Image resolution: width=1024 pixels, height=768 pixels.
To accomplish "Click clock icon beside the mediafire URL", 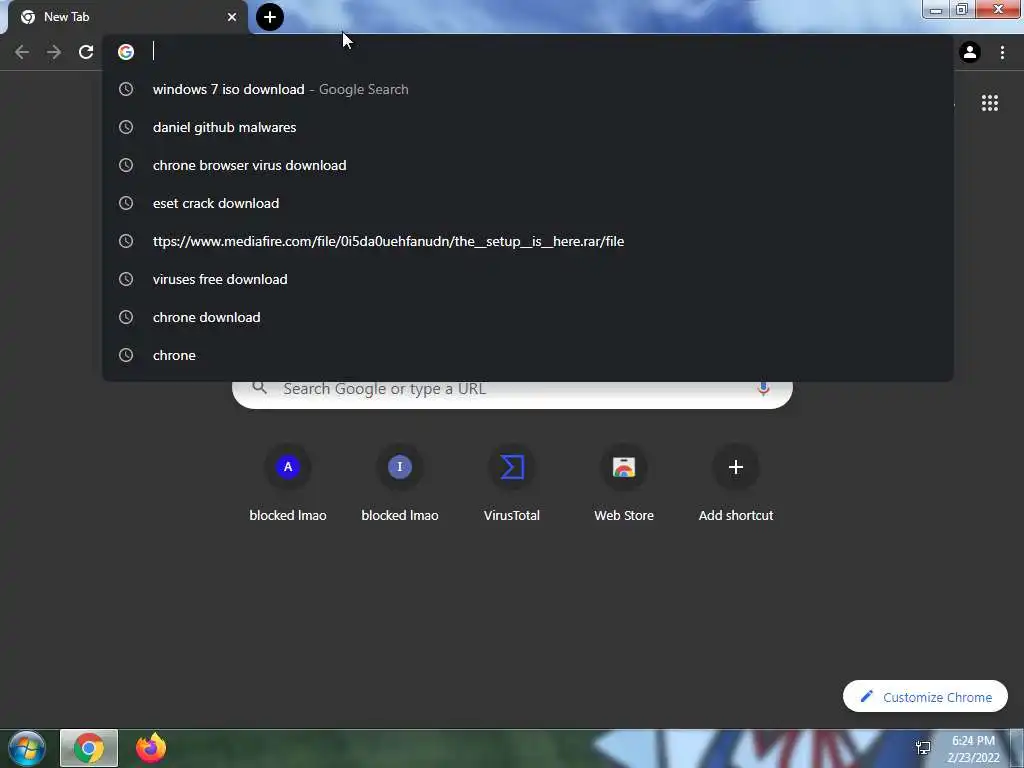I will pyautogui.click(x=126, y=241).
